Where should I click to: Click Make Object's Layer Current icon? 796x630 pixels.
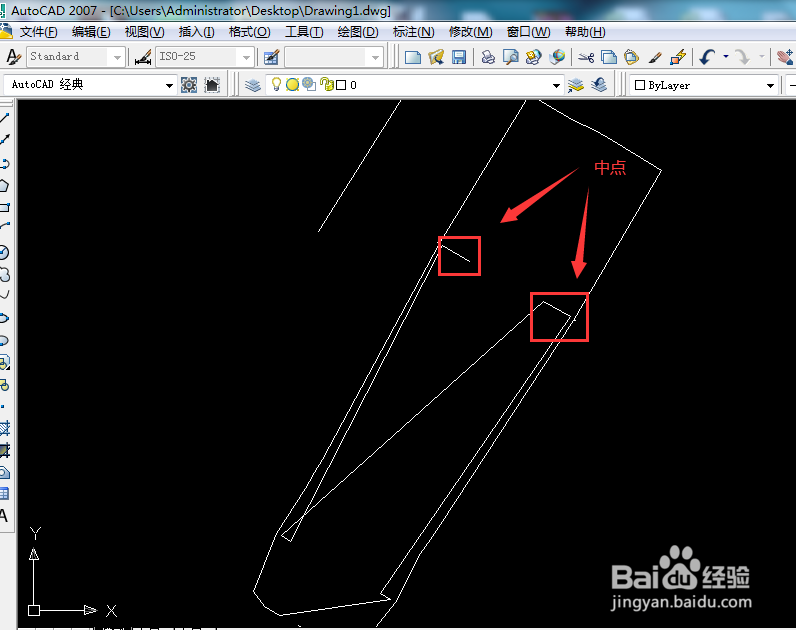(576, 85)
